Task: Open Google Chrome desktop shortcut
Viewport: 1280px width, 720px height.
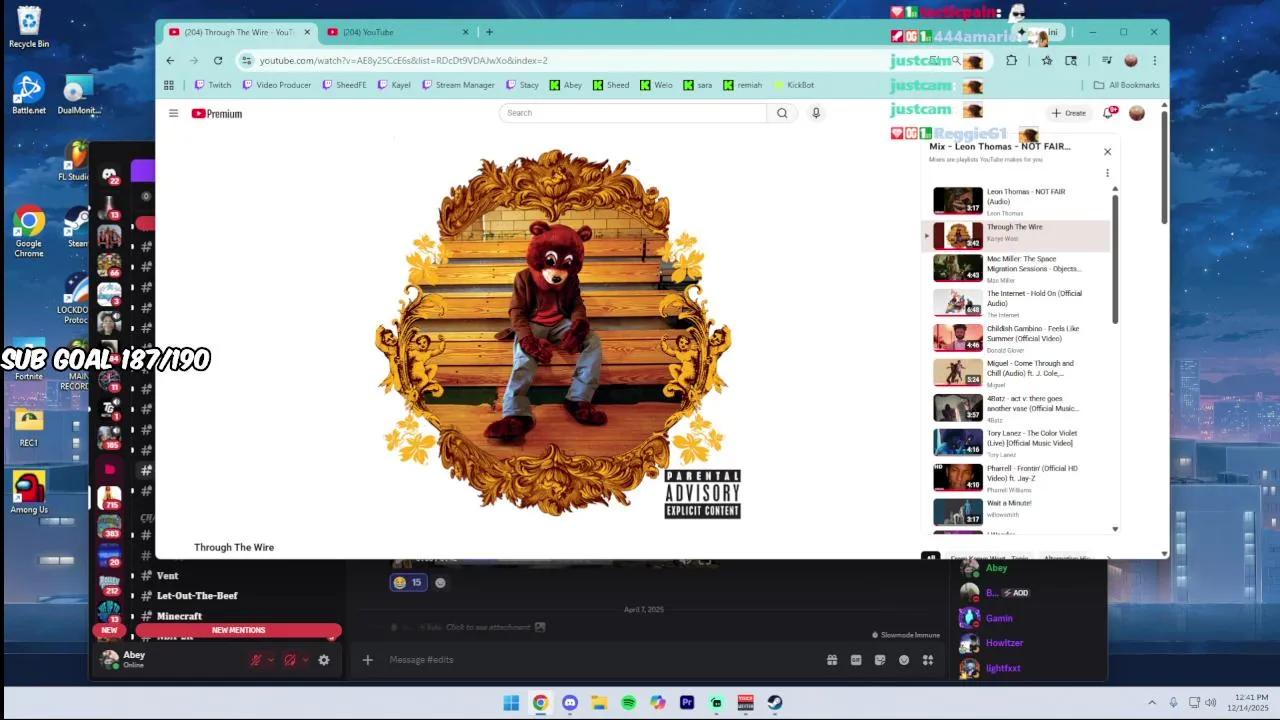Action: [29, 232]
